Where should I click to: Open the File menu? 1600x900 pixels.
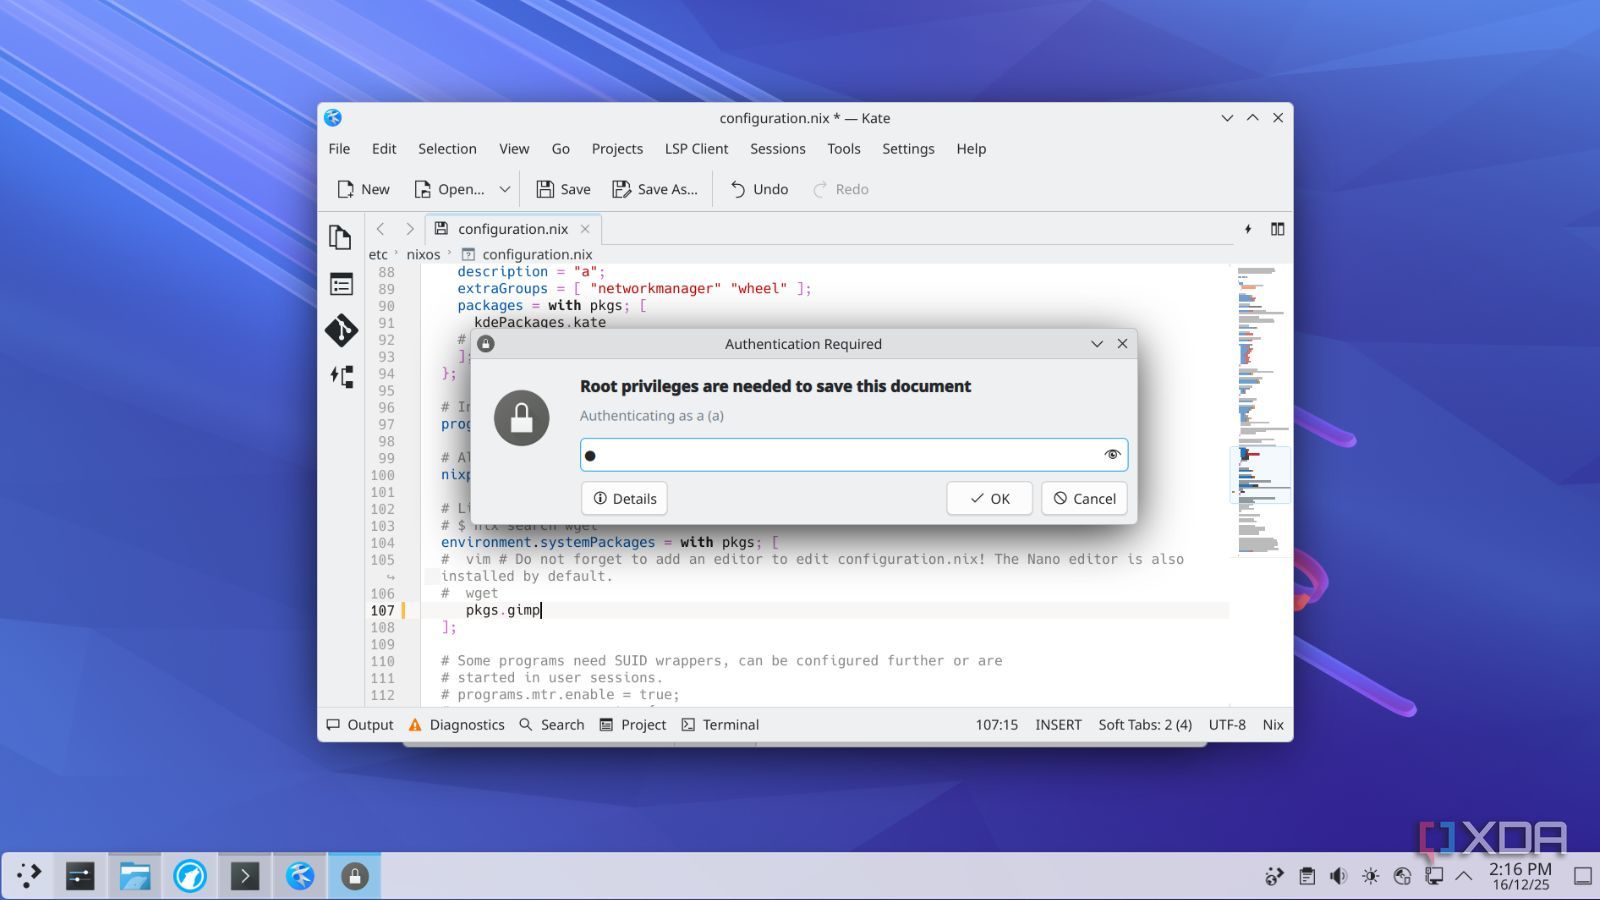(x=339, y=148)
